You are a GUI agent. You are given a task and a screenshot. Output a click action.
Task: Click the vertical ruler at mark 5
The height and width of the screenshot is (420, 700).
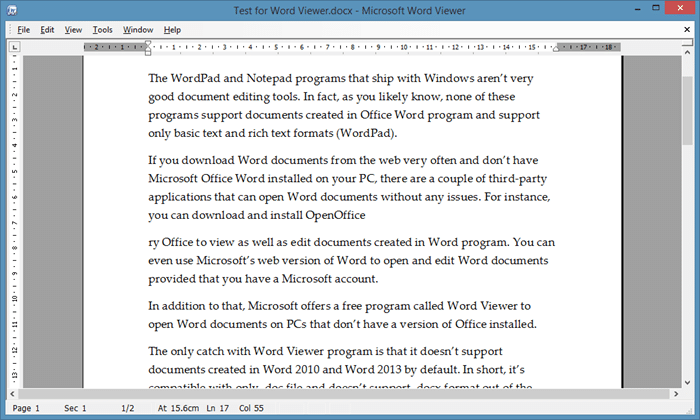pyautogui.click(x=15, y=171)
